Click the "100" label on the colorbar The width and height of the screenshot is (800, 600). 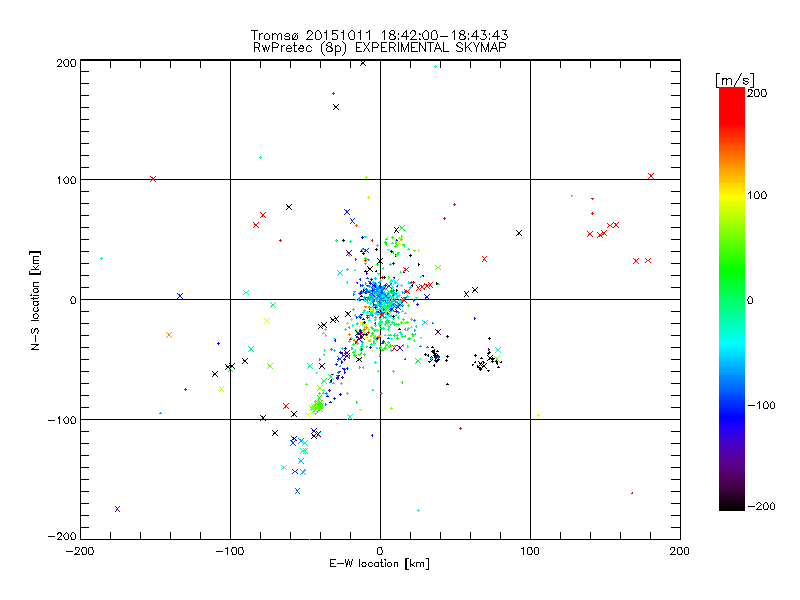click(x=757, y=195)
